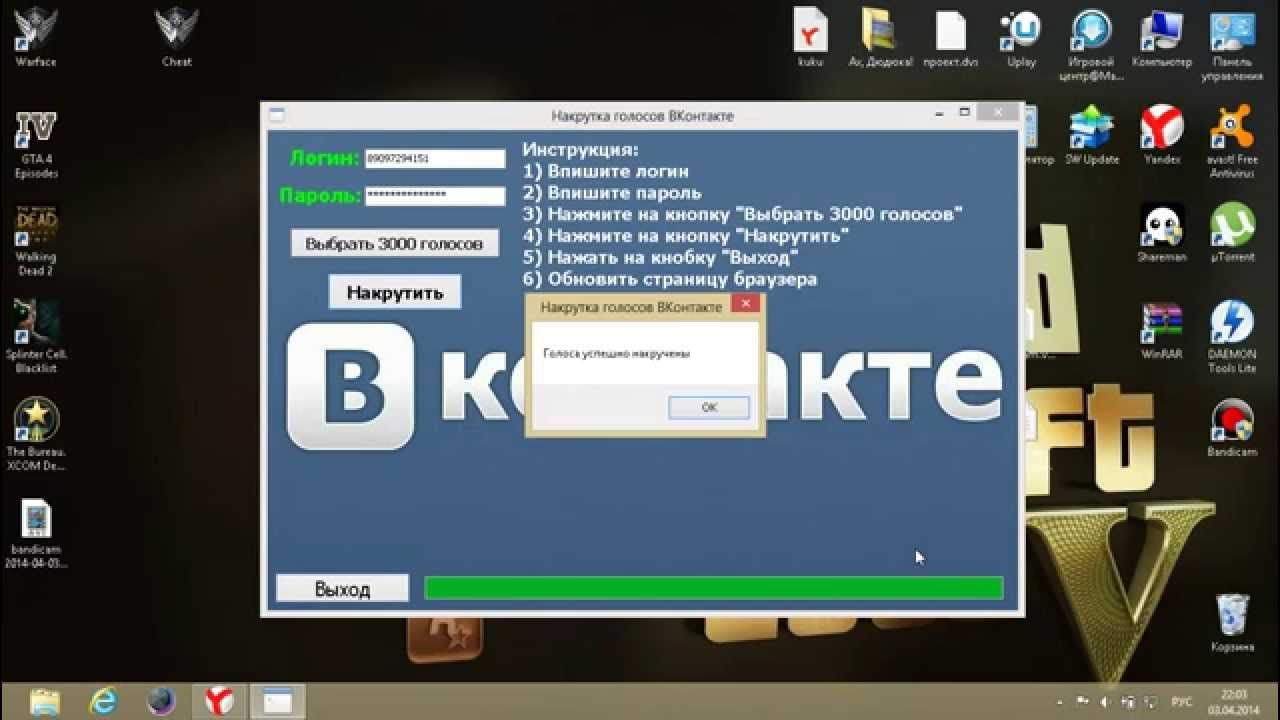Click instruction line 2) Впишите пароль
The image size is (1280, 720).
612,193
